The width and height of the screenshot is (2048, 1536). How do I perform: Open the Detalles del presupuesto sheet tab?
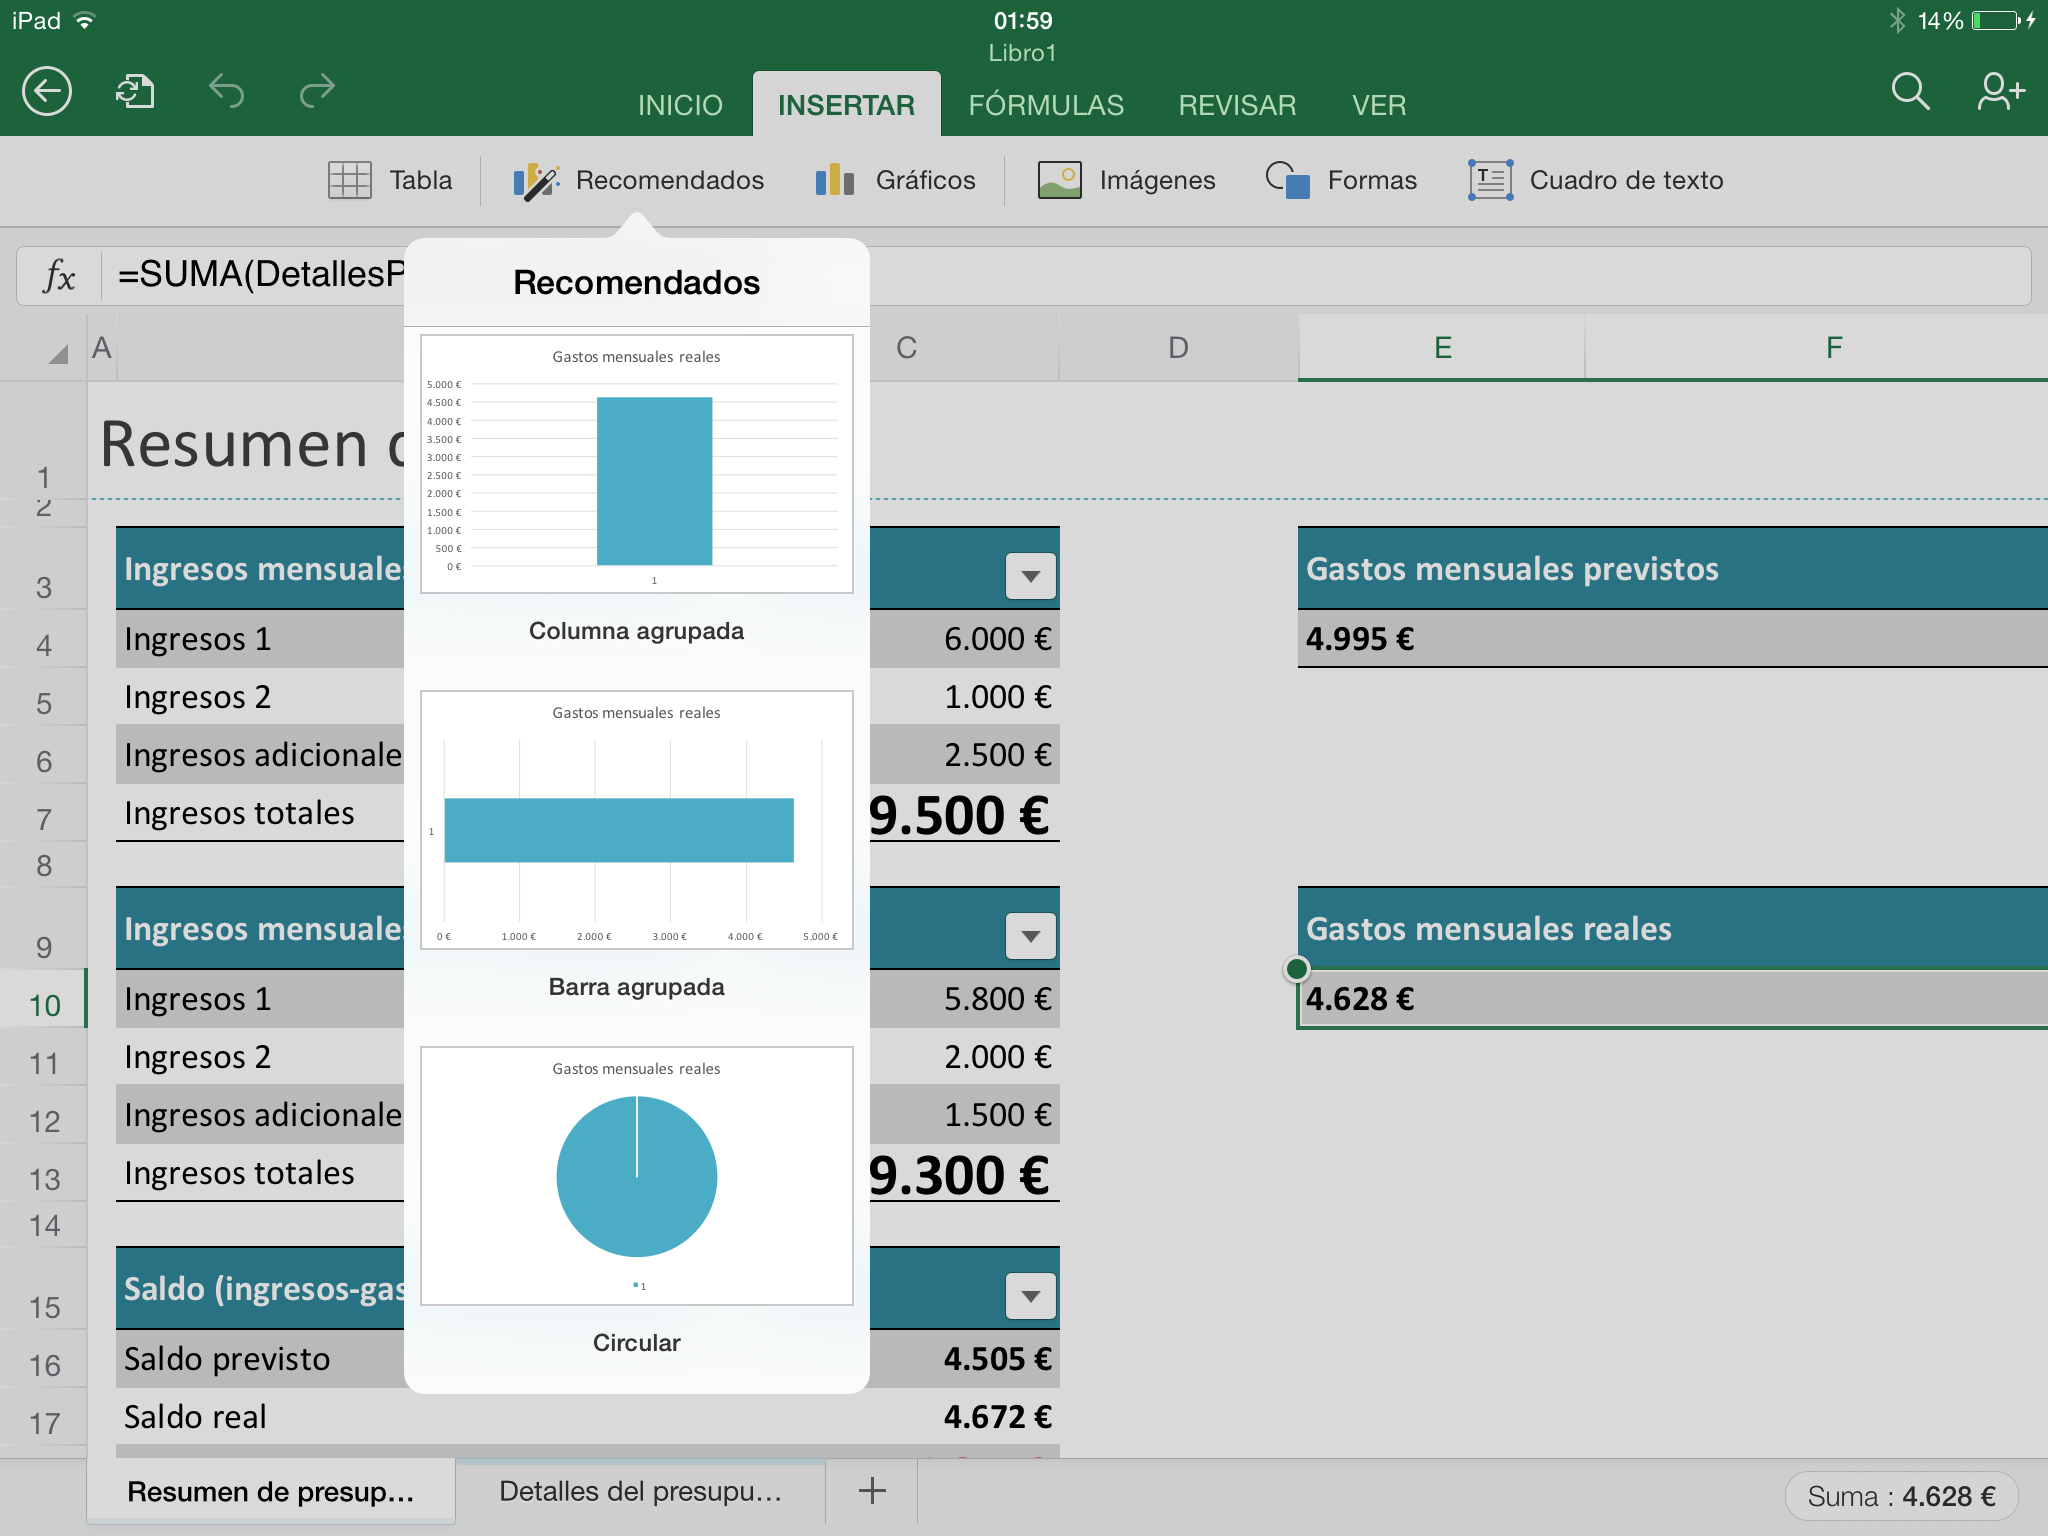coord(640,1491)
